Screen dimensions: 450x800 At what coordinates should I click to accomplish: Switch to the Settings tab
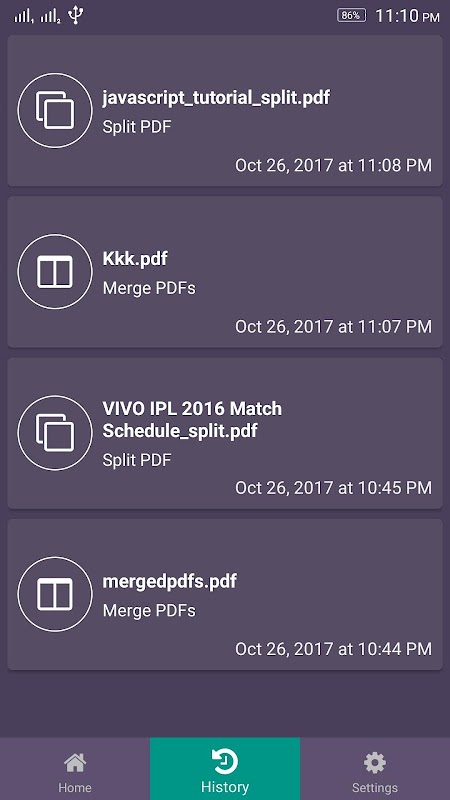pyautogui.click(x=375, y=768)
